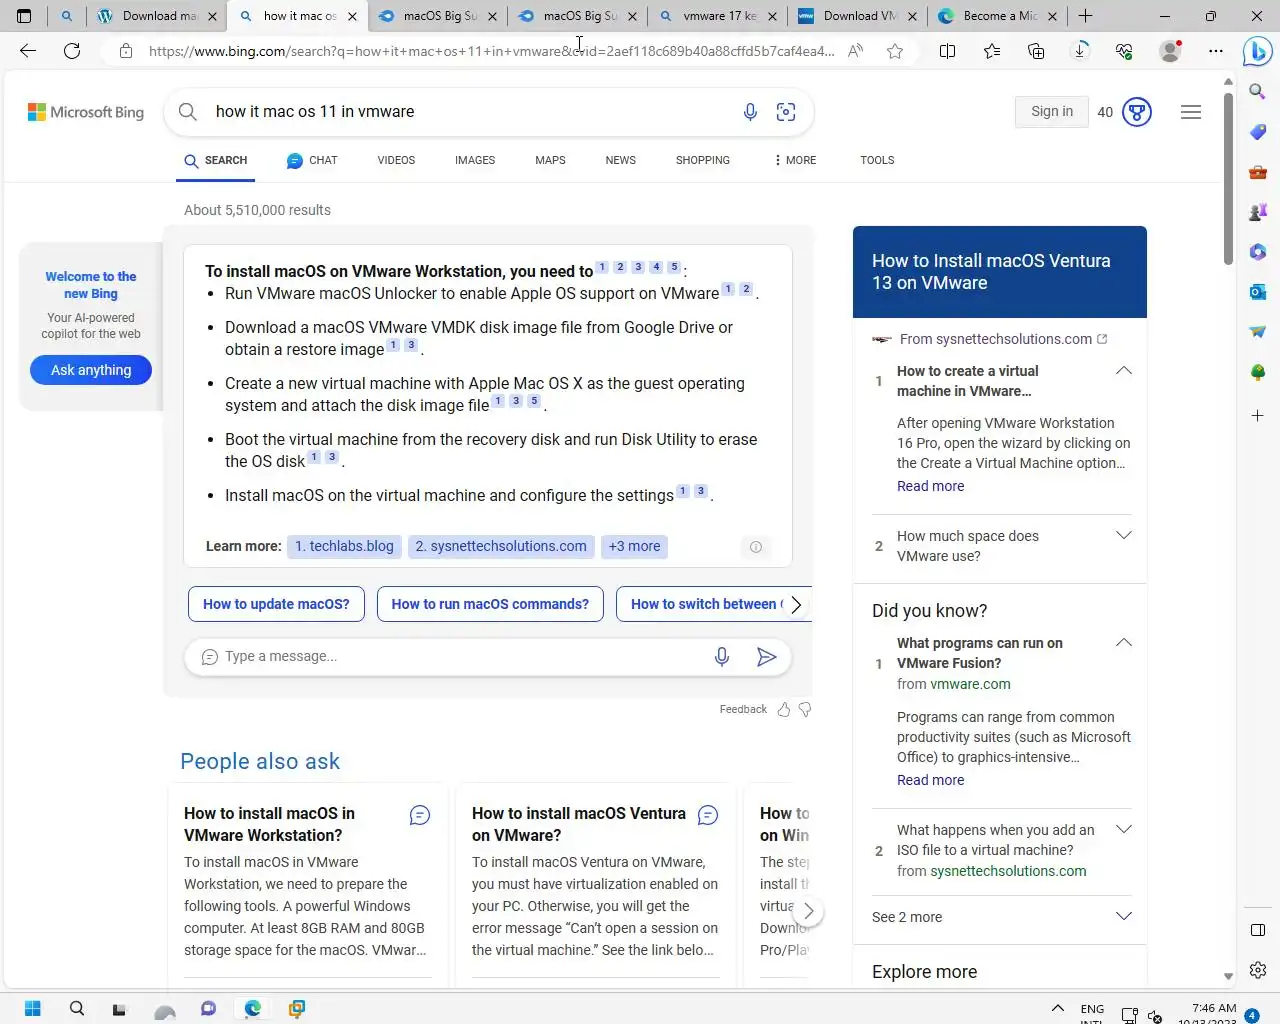Thumbs down the chat answer

(x=805, y=709)
